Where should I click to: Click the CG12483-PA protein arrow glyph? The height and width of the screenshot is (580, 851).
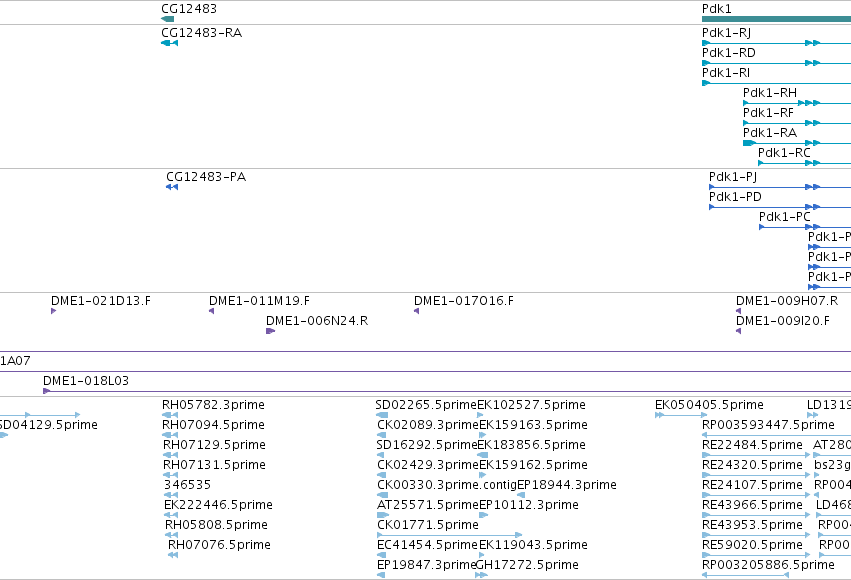pos(172,187)
